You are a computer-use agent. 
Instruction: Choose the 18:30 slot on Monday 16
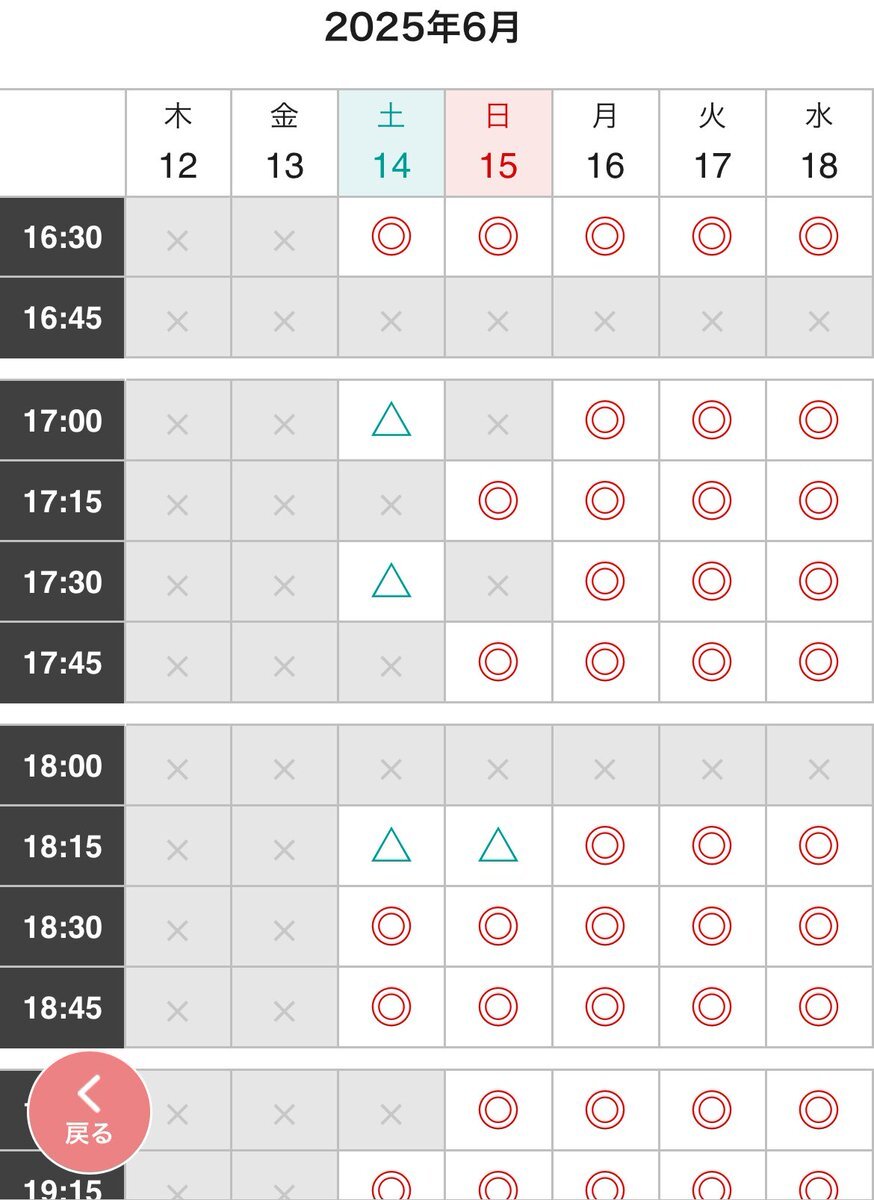coord(605,927)
